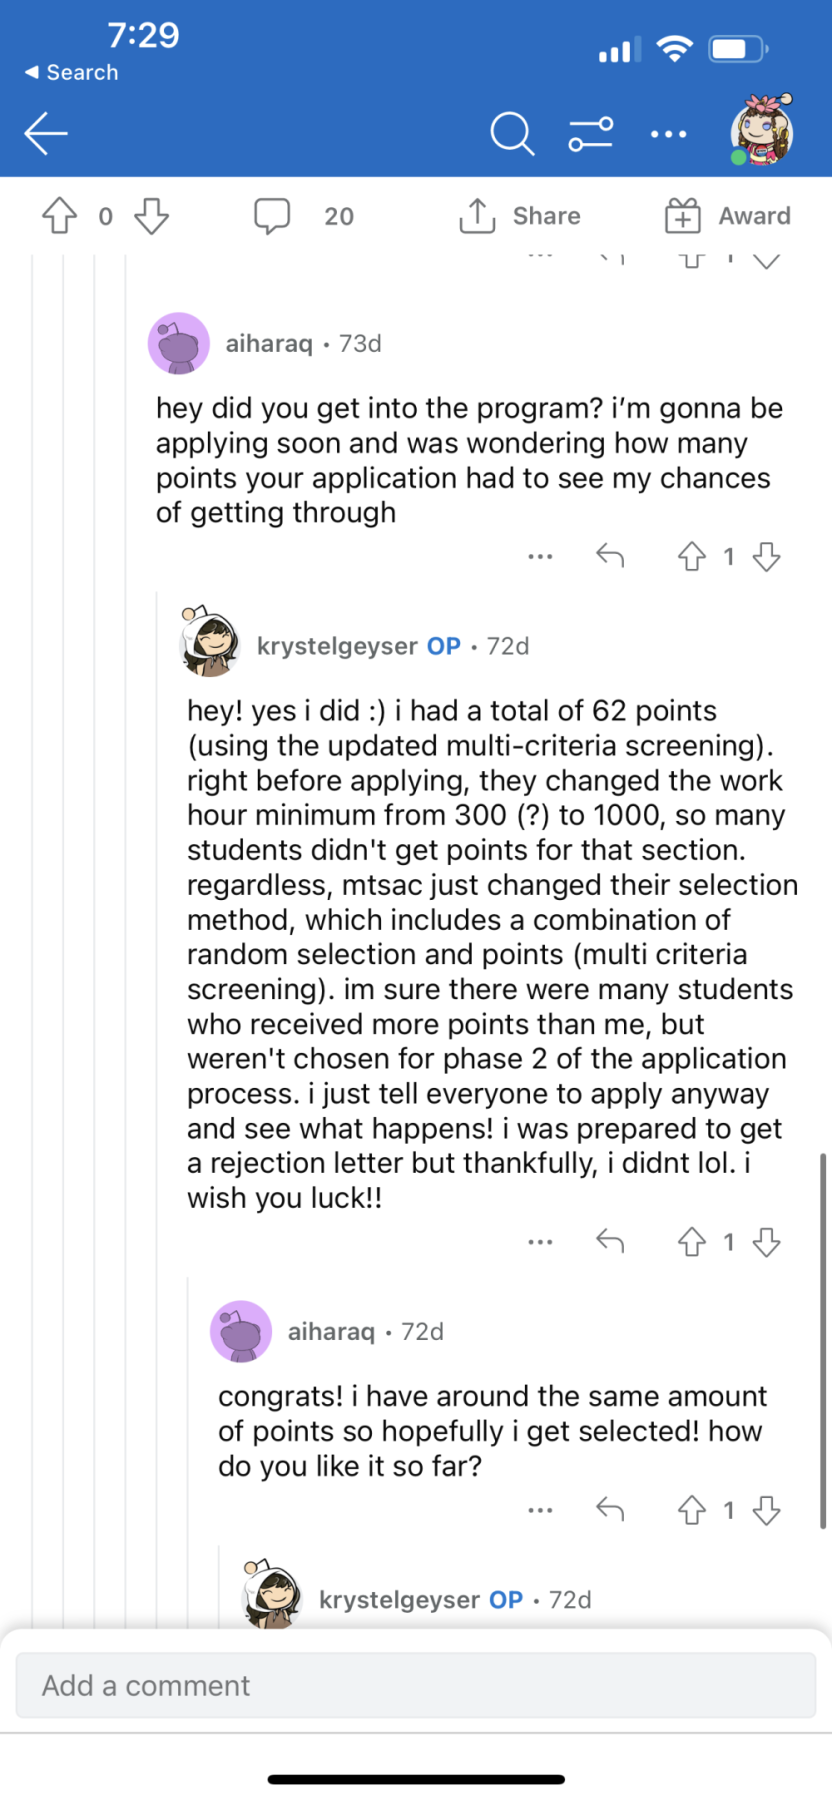832x1800 pixels.
Task: Open options menu on aiharaq's 73d comment
Action: [540, 556]
